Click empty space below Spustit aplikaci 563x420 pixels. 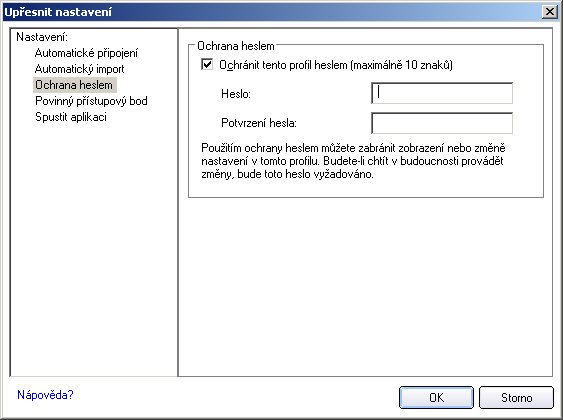point(93,248)
